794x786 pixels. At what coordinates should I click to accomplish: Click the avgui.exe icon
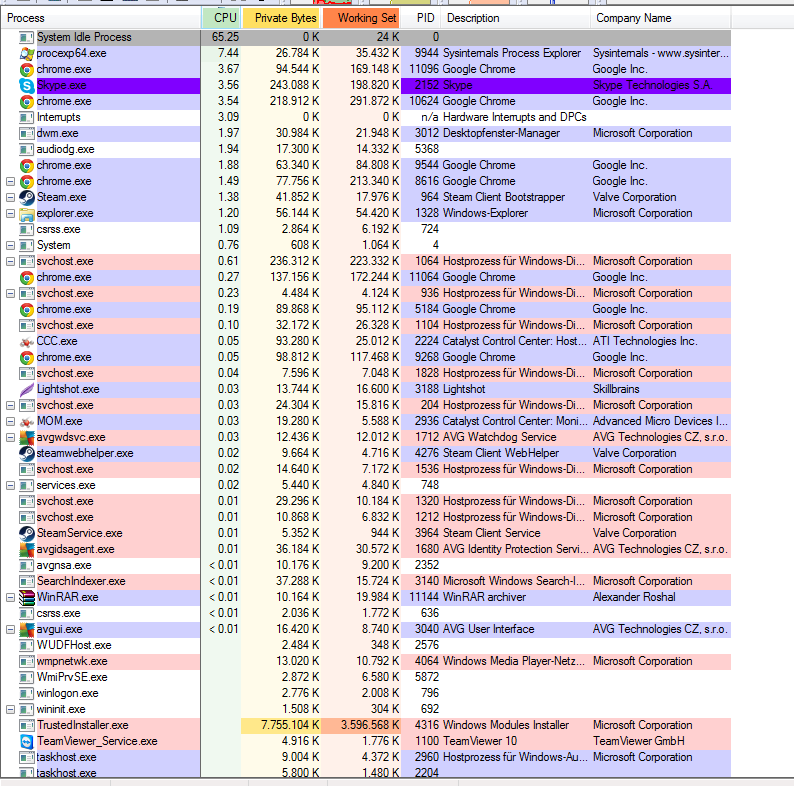pyautogui.click(x=26, y=630)
